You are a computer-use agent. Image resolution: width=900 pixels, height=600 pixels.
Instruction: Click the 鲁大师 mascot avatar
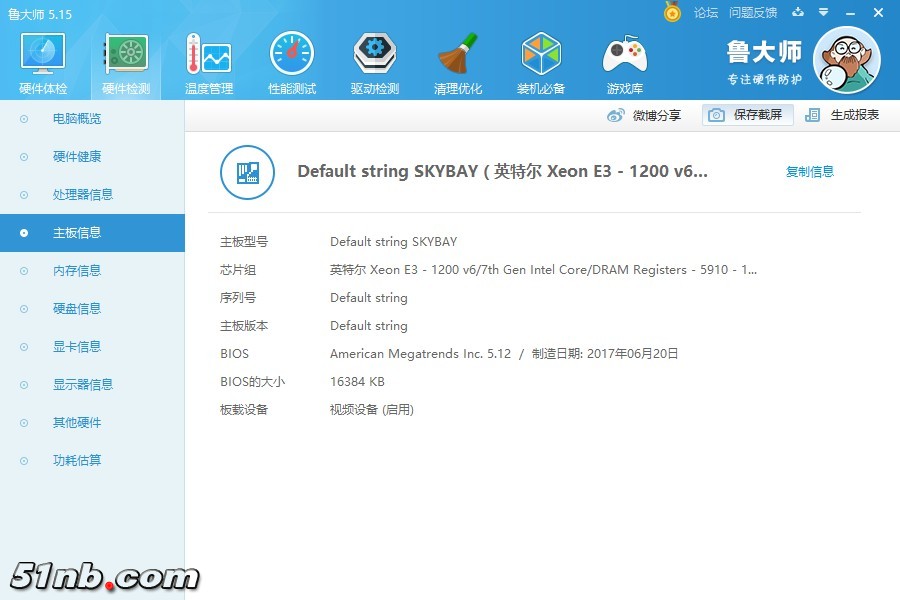coord(846,60)
